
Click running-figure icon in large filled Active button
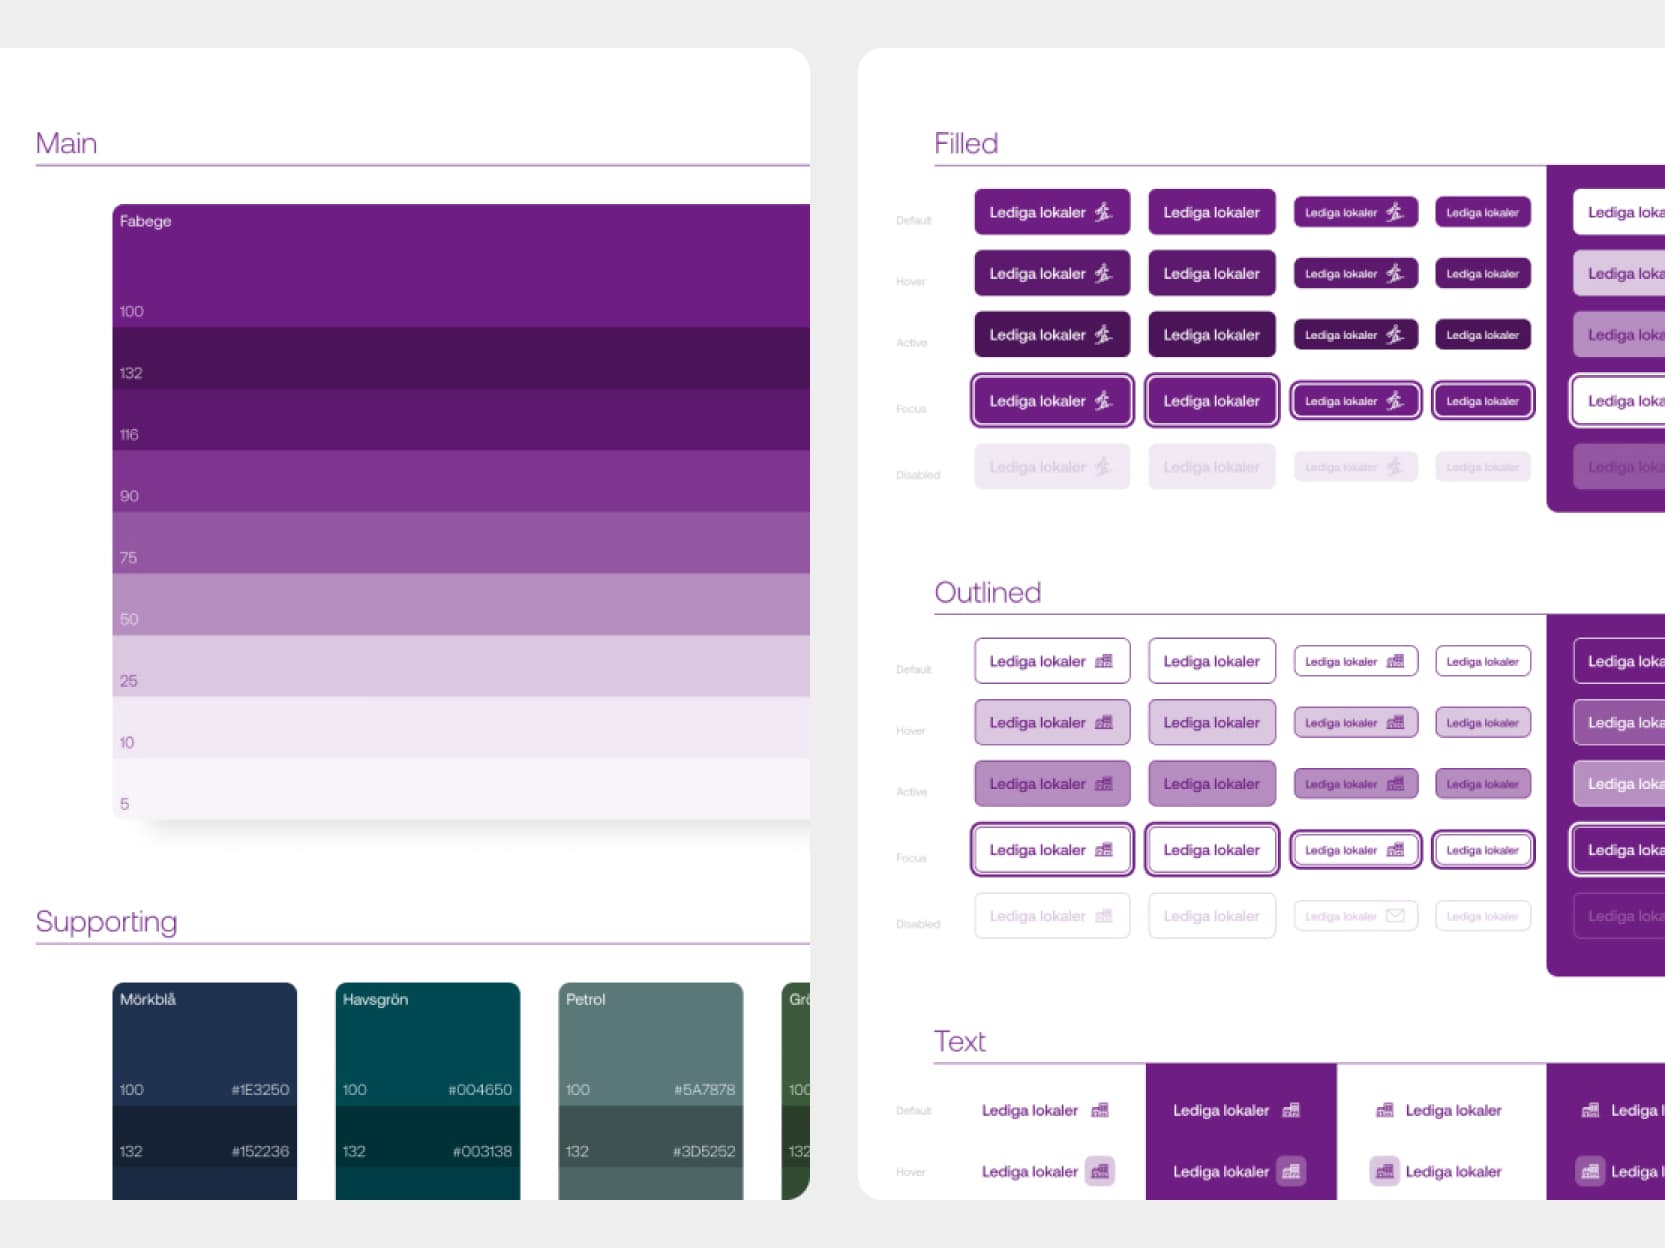point(1103,335)
